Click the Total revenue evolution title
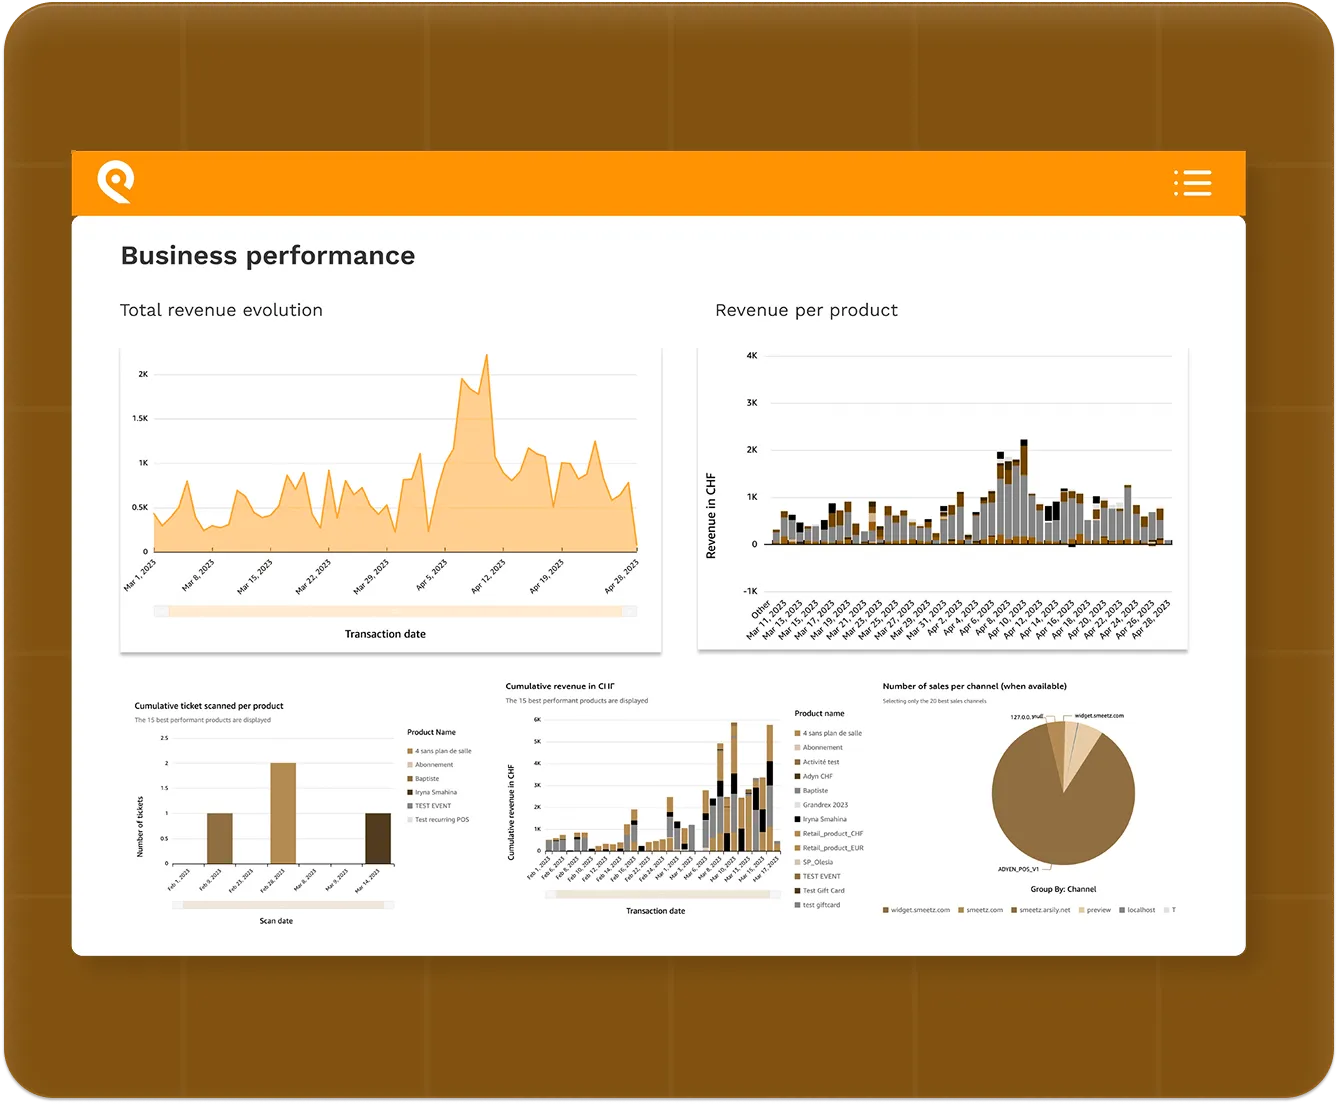 pyautogui.click(x=221, y=310)
